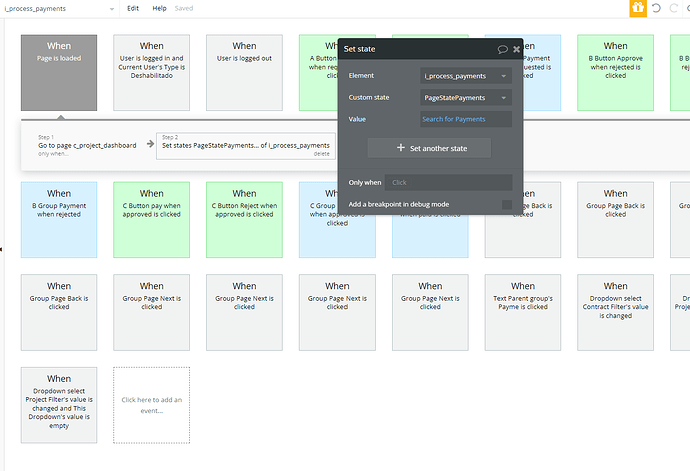Click the plus icon on Set another state
Image resolution: width=690 pixels, height=471 pixels.
click(x=400, y=147)
